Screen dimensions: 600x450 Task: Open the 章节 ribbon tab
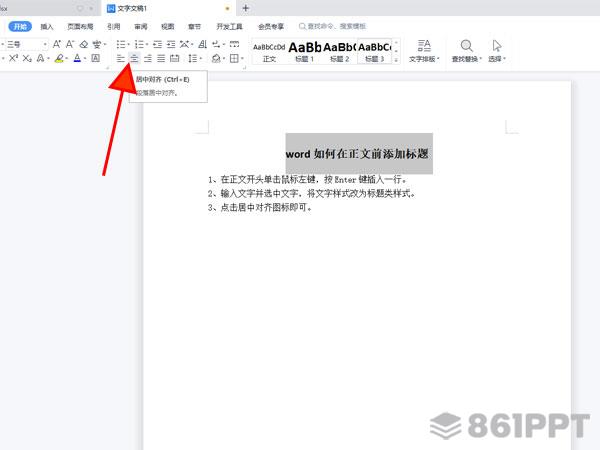[x=194, y=26]
